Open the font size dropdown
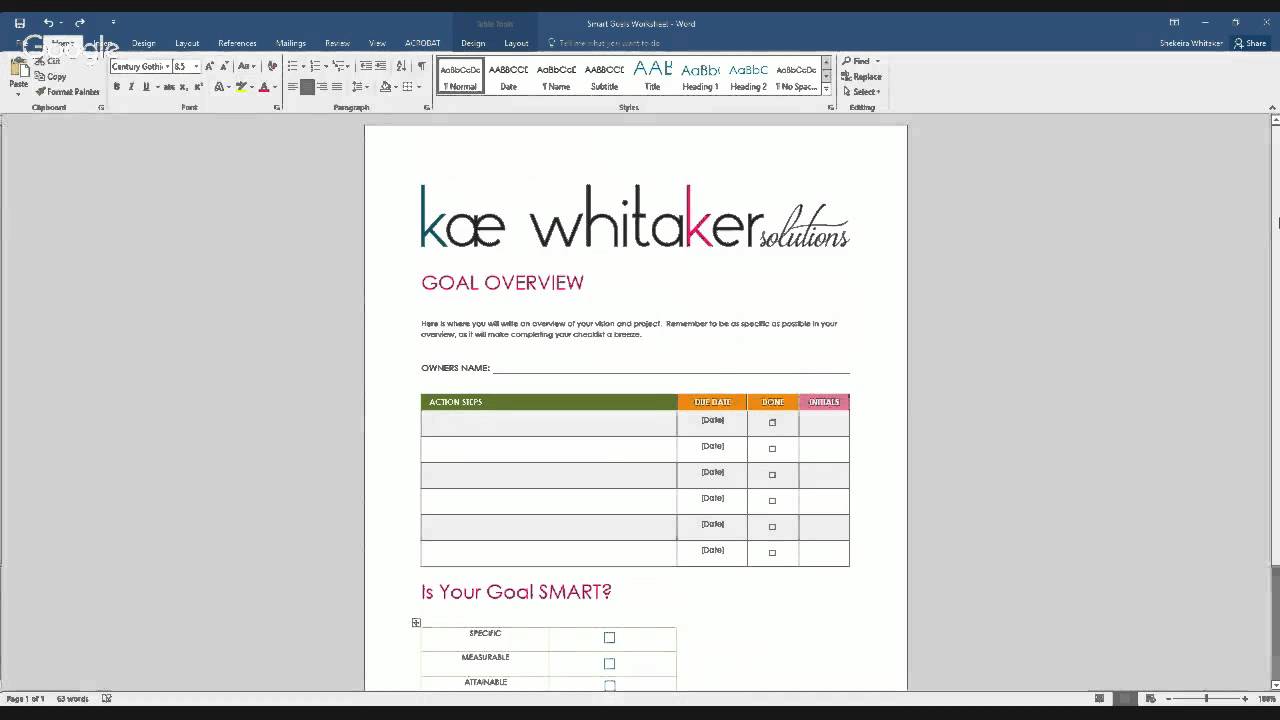The width and height of the screenshot is (1280, 720). (x=196, y=66)
